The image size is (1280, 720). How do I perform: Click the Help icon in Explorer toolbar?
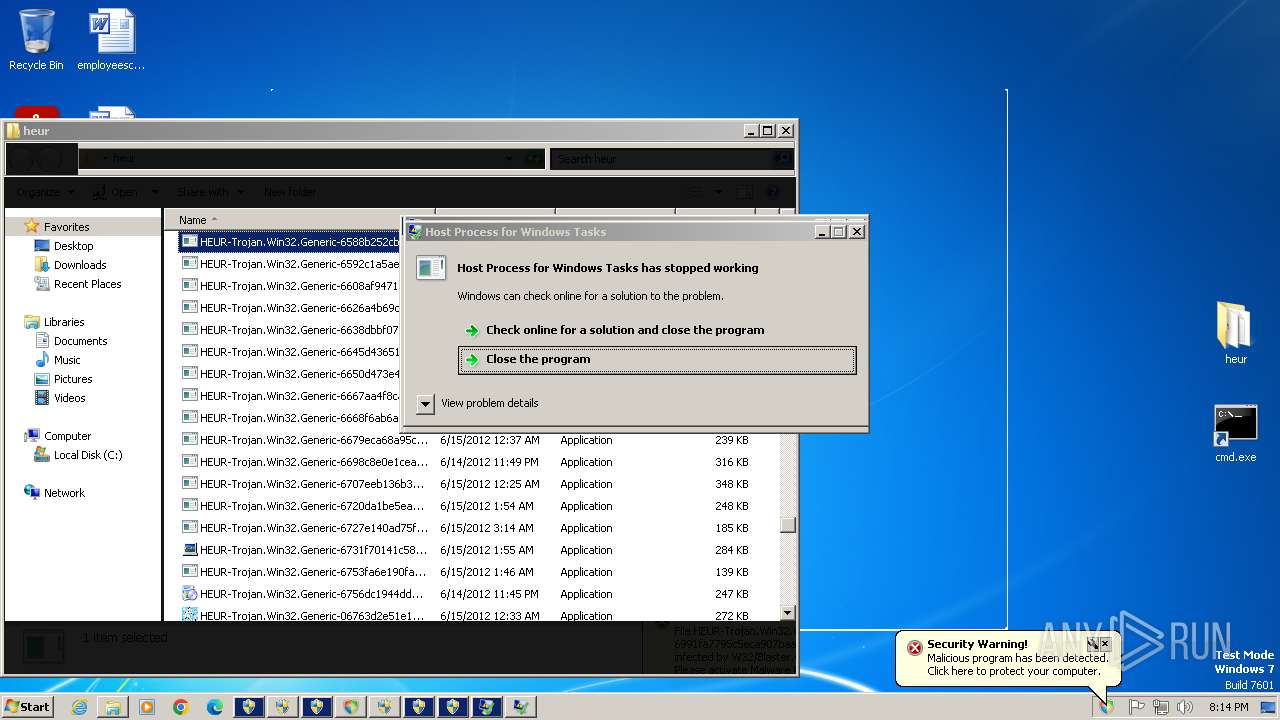772,192
